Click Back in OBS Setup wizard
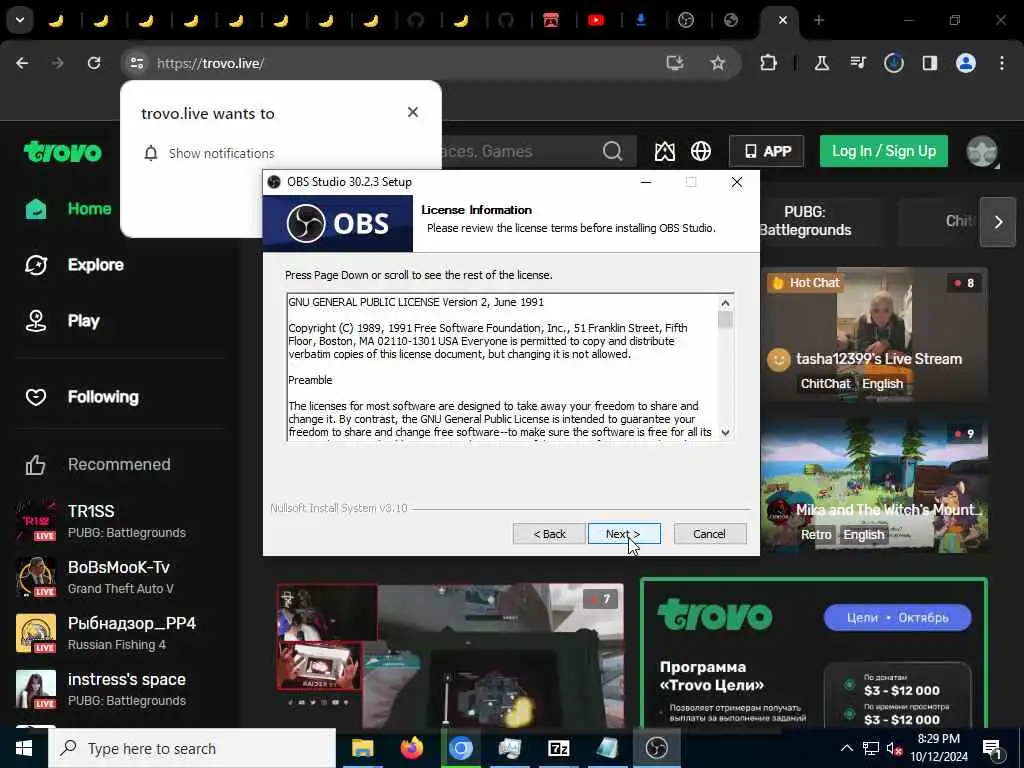The height and width of the screenshot is (768, 1024). point(549,534)
